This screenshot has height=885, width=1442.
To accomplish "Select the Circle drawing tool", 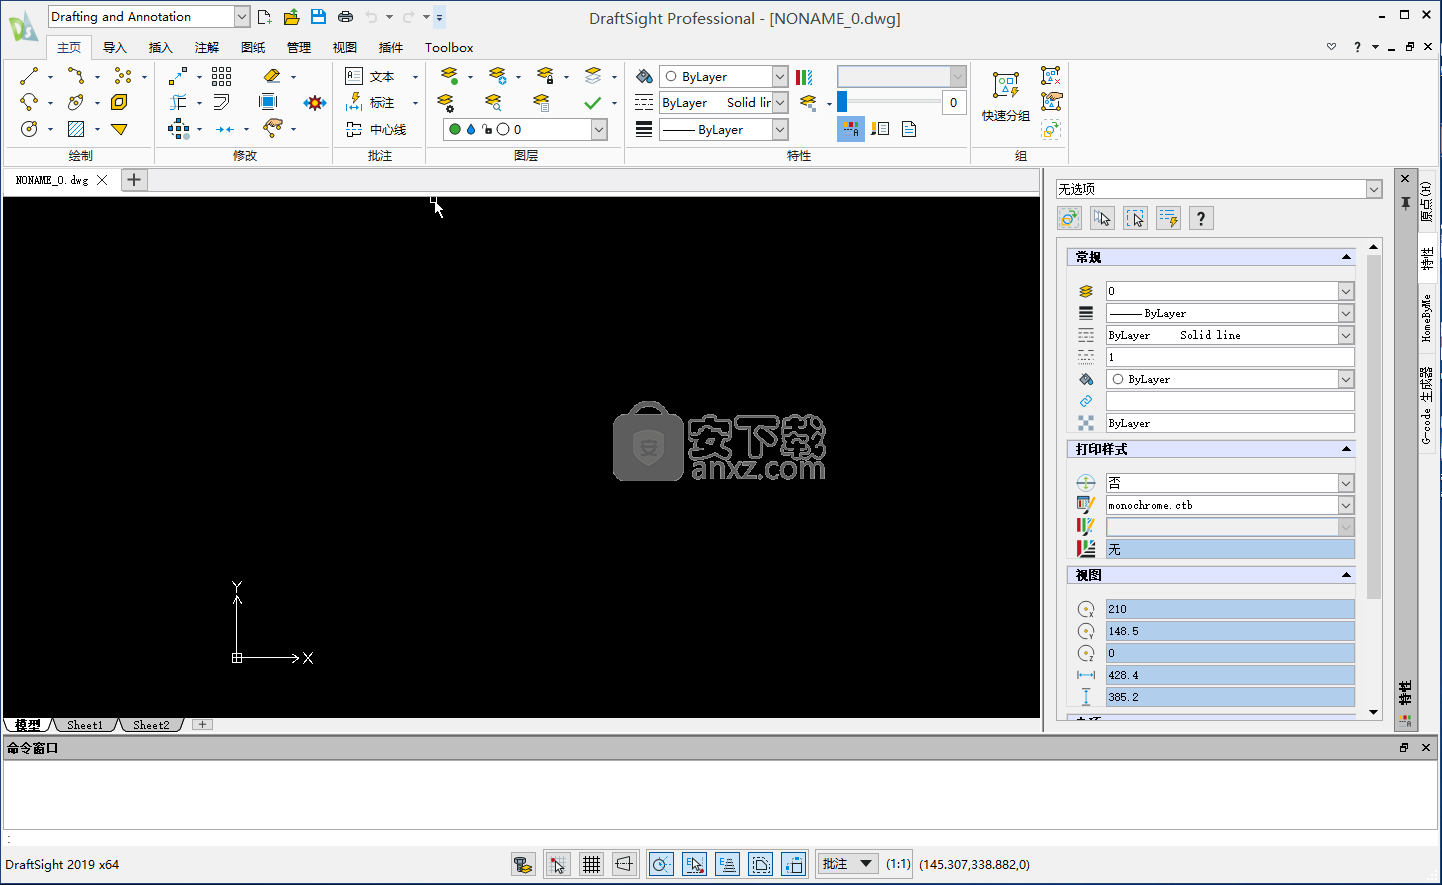I will click(x=29, y=129).
